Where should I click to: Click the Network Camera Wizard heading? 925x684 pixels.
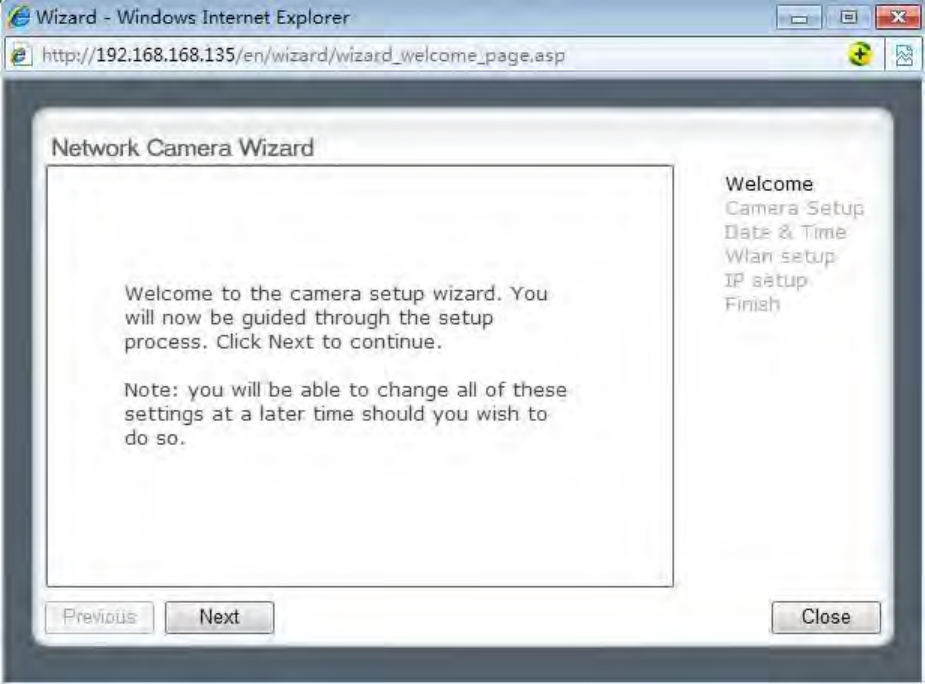(x=183, y=148)
